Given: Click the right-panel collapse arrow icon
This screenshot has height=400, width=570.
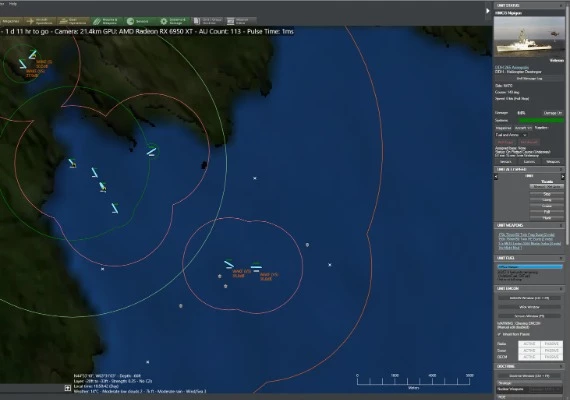Looking at the screenshot, I should (x=488, y=11).
